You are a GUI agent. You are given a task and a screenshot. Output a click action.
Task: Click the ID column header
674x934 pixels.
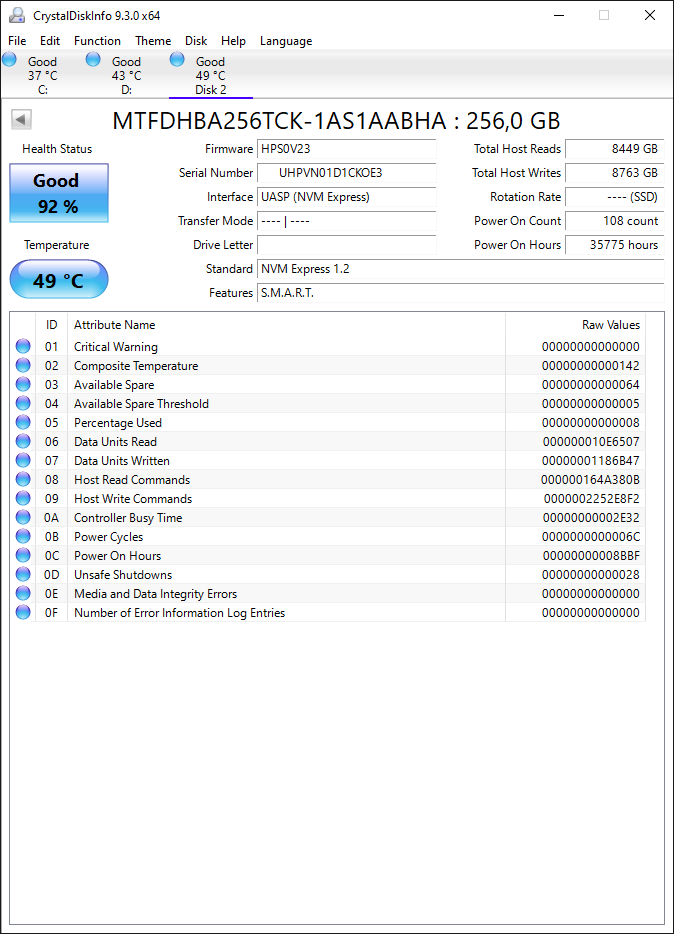coord(52,325)
